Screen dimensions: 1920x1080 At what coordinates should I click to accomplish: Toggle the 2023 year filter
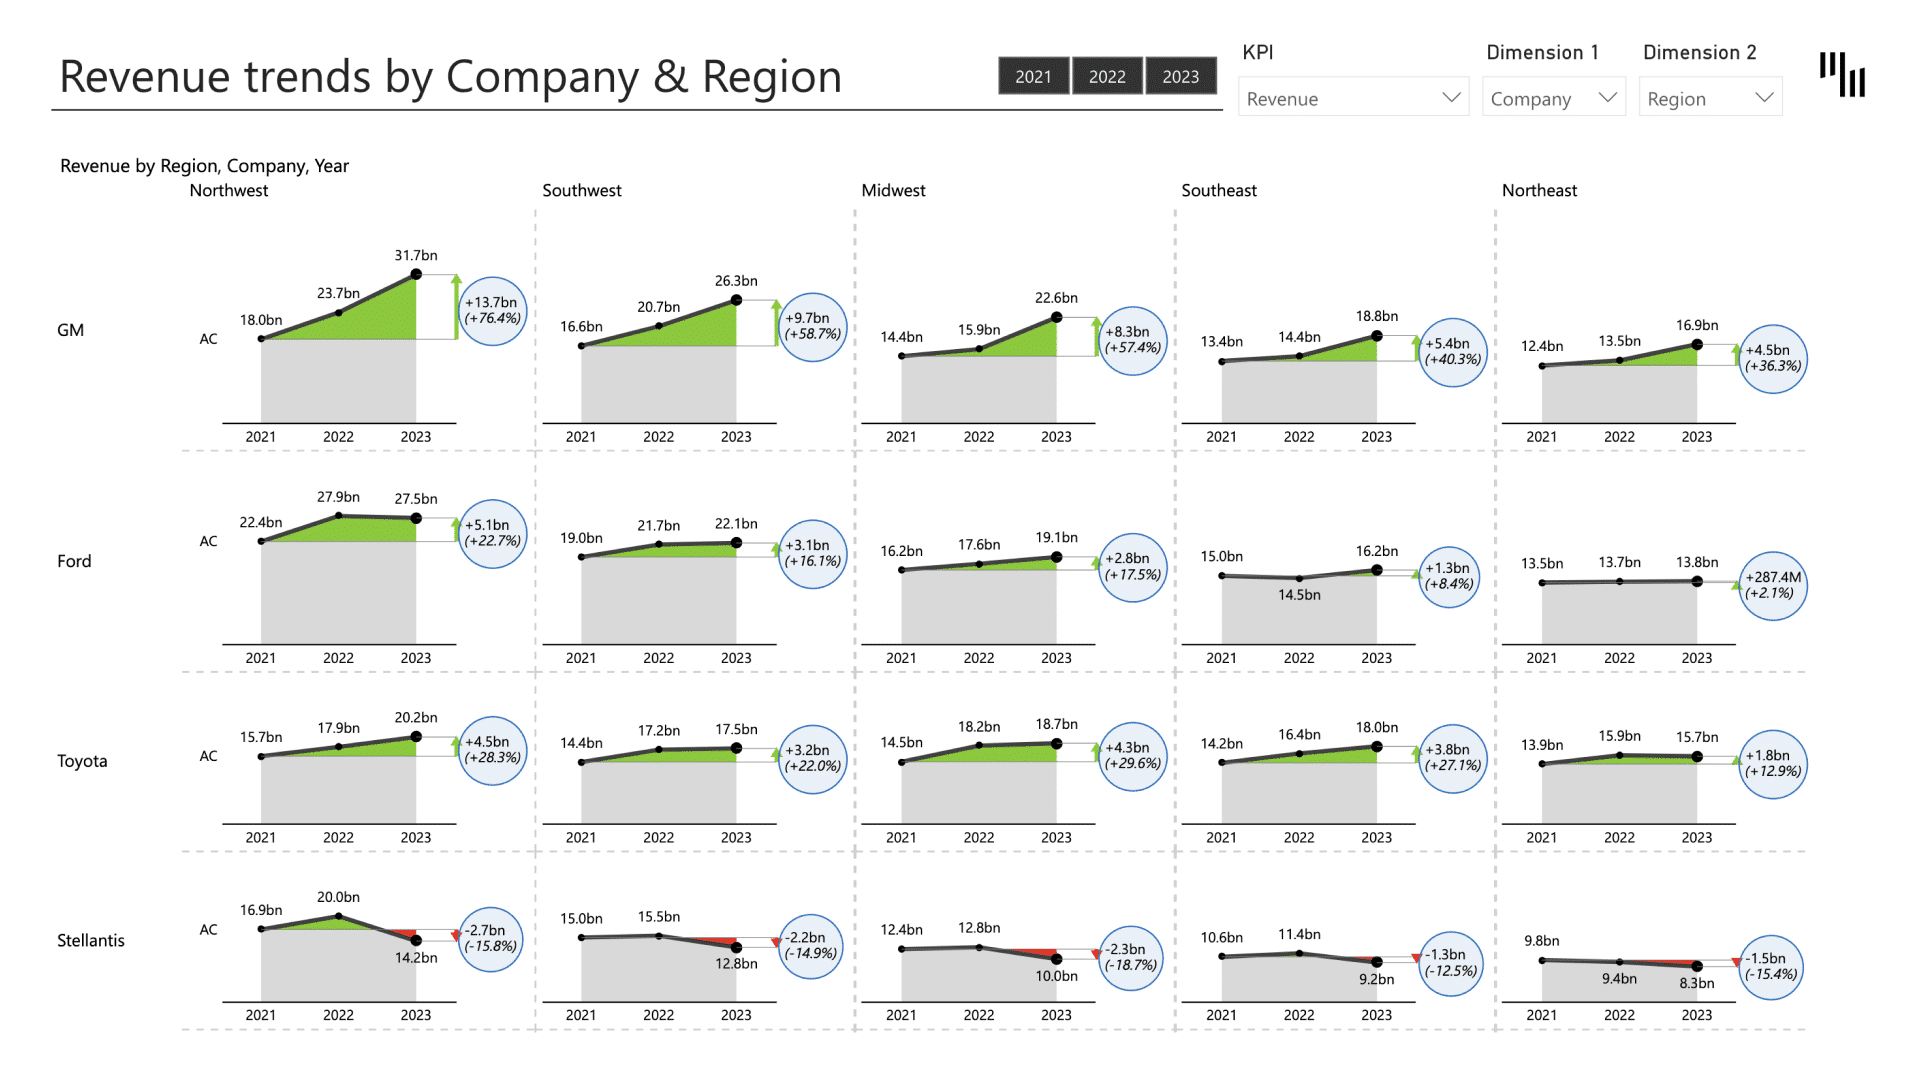coord(1181,75)
